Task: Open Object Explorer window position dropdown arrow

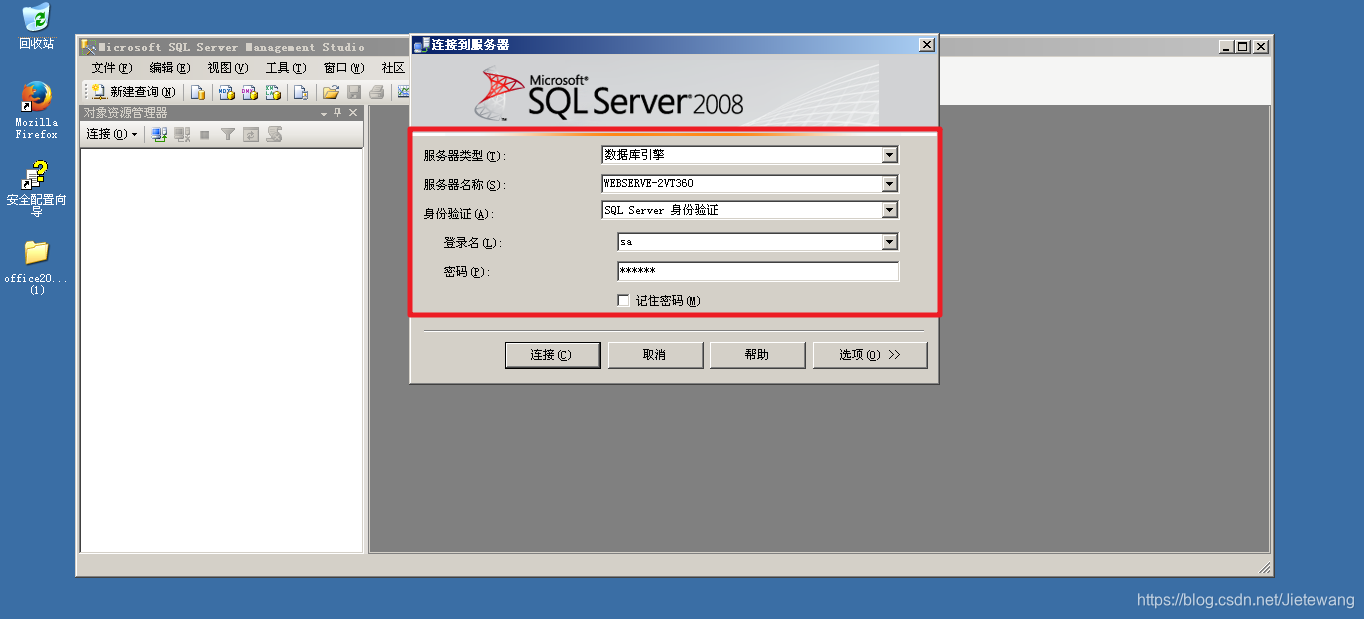Action: [x=323, y=114]
